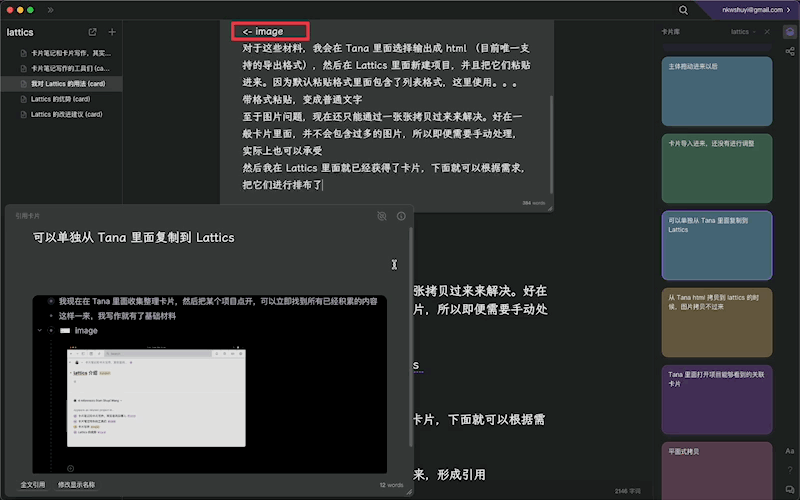The width and height of the screenshot is (800, 500).
Task: Click the export/open-external icon beside lattics
Action: [92, 32]
